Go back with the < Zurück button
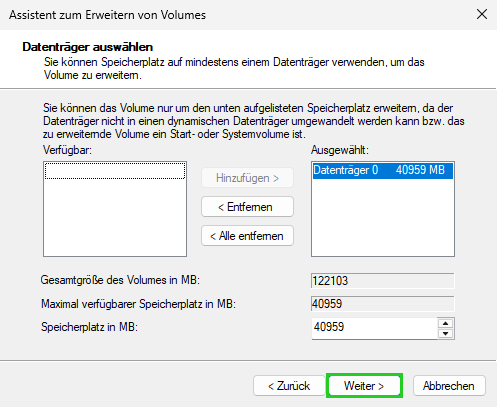 point(289,386)
